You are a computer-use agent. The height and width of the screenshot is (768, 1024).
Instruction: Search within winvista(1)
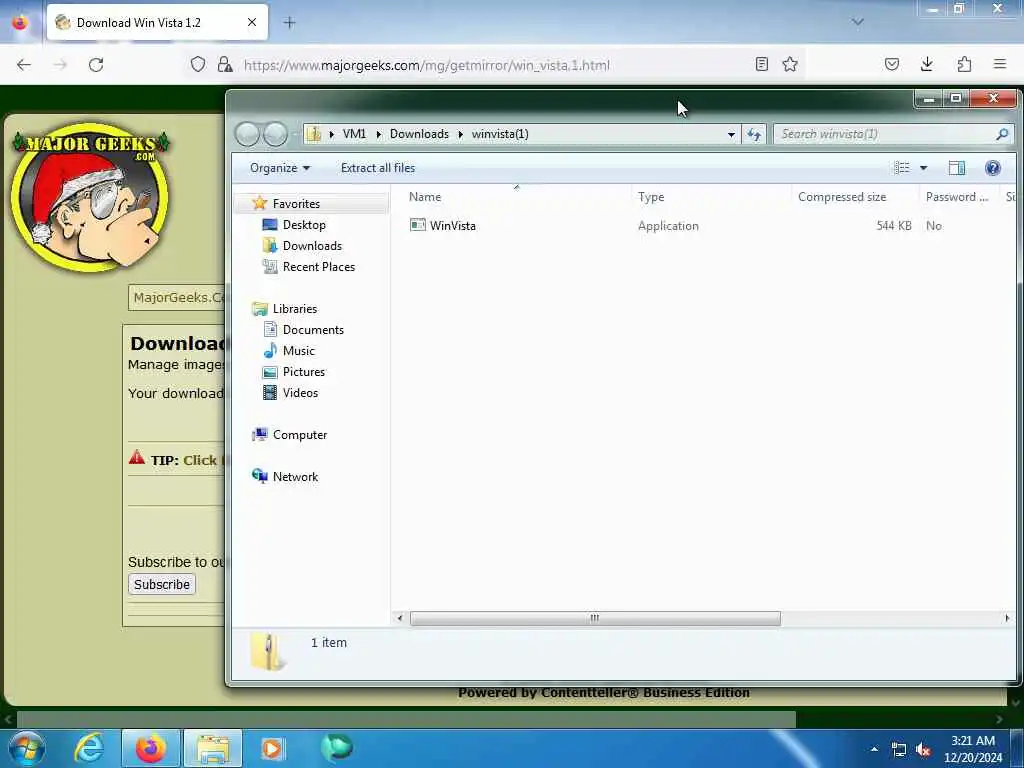click(x=894, y=134)
